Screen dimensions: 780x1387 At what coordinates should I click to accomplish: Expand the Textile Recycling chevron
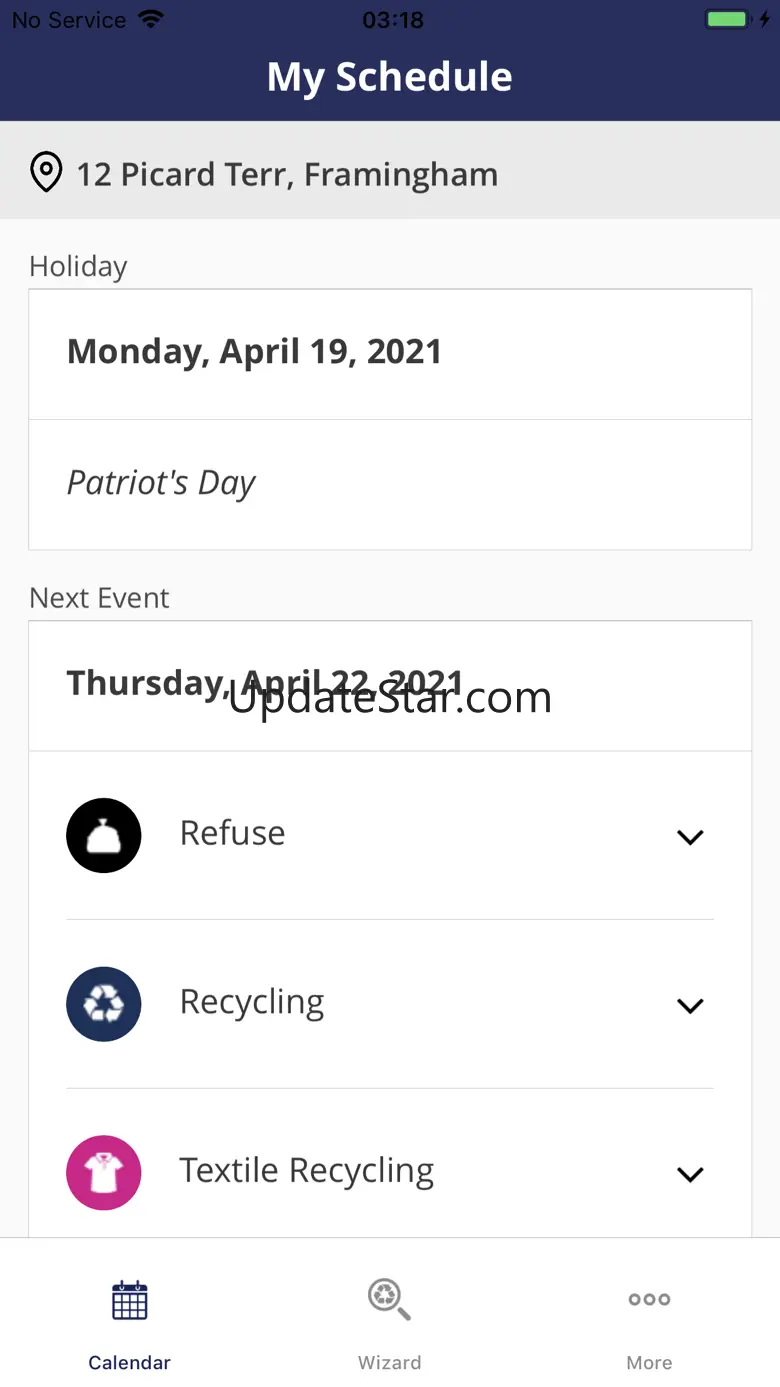pos(690,1173)
